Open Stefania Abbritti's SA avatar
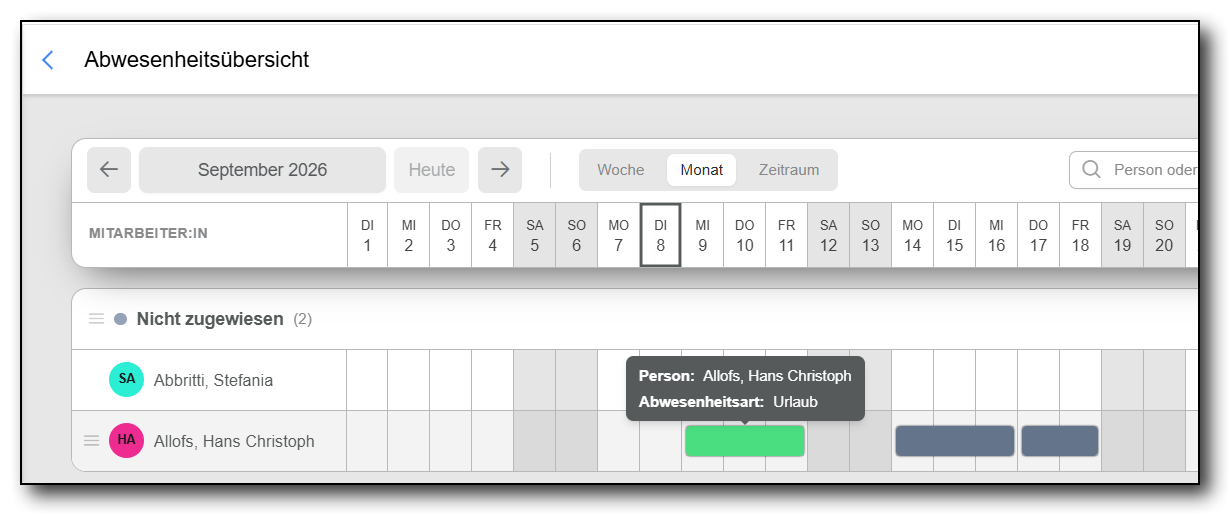Image resolution: width=1230 pixels, height=515 pixels. point(126,380)
